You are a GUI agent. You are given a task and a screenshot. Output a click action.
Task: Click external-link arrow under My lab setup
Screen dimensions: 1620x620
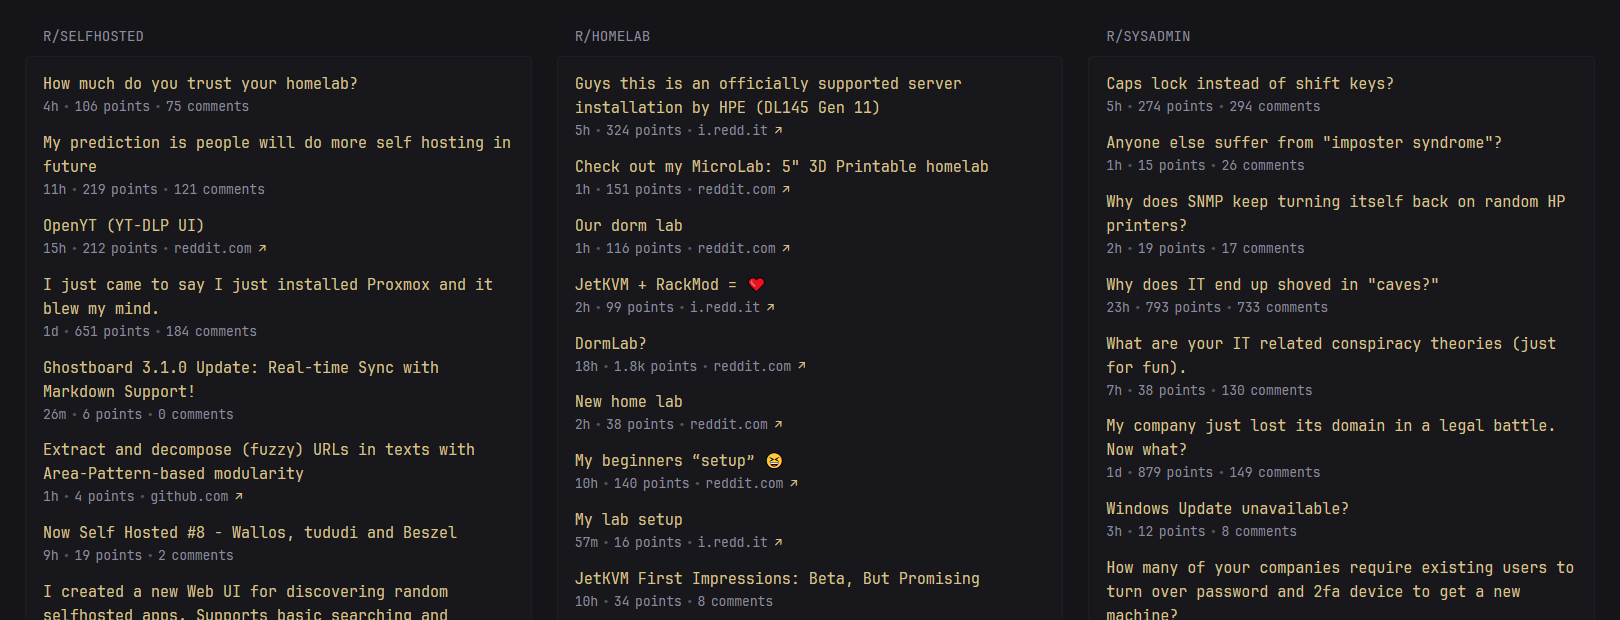[x=778, y=542]
